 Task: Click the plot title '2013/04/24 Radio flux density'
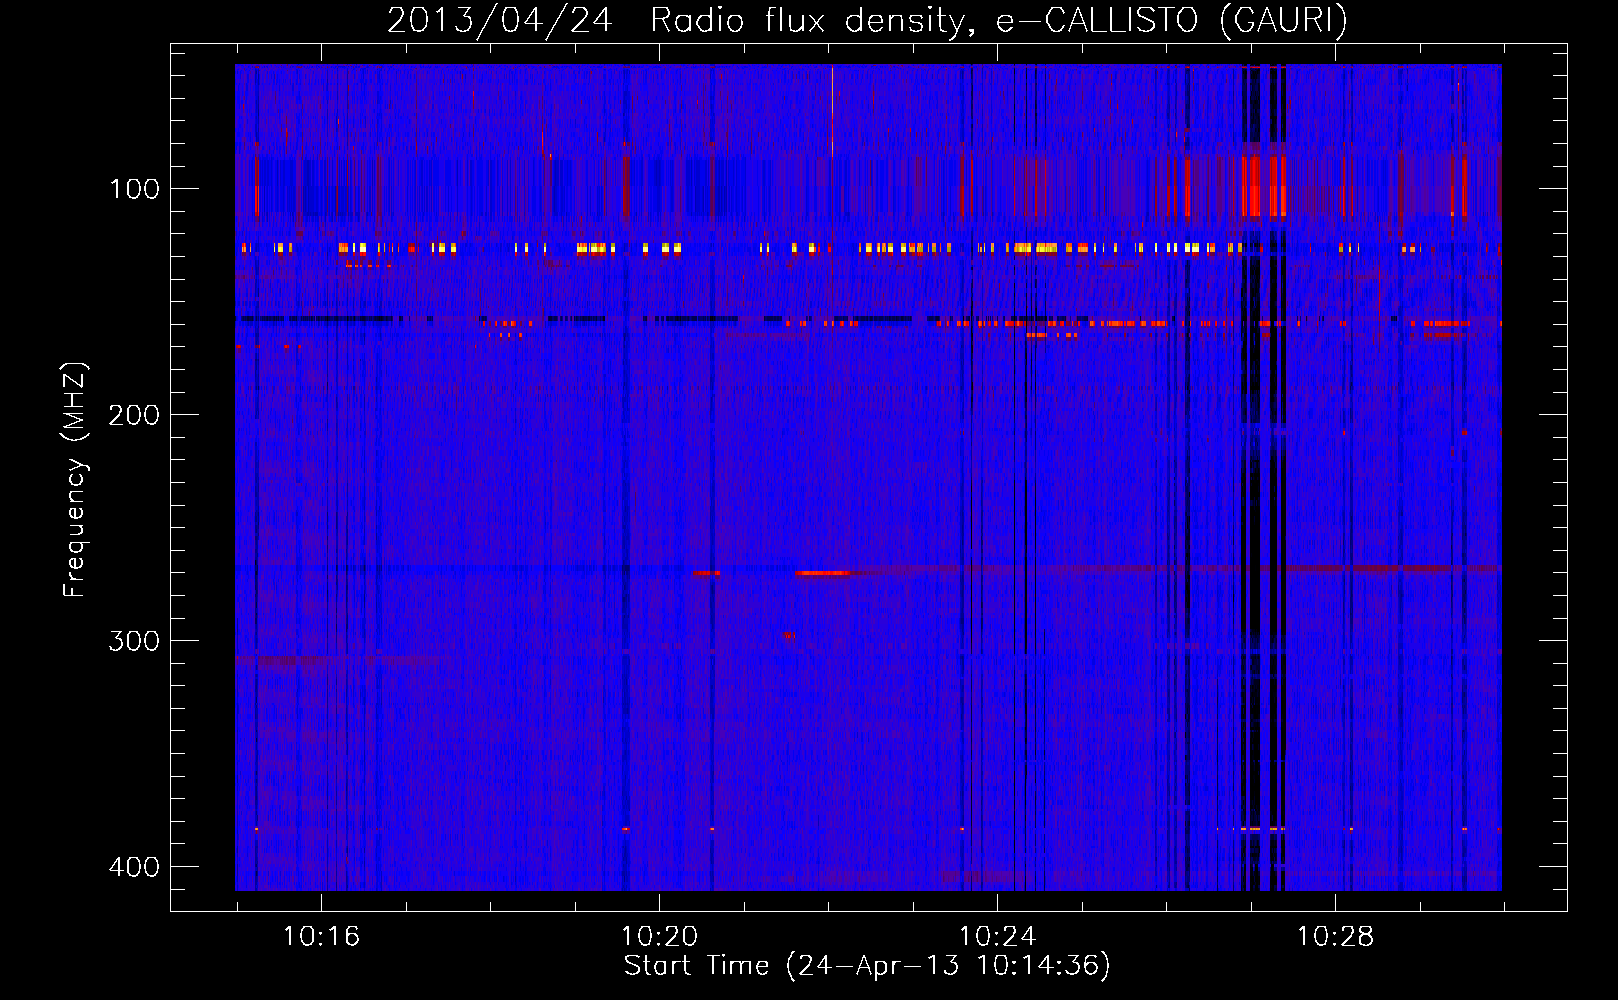(x=677, y=20)
